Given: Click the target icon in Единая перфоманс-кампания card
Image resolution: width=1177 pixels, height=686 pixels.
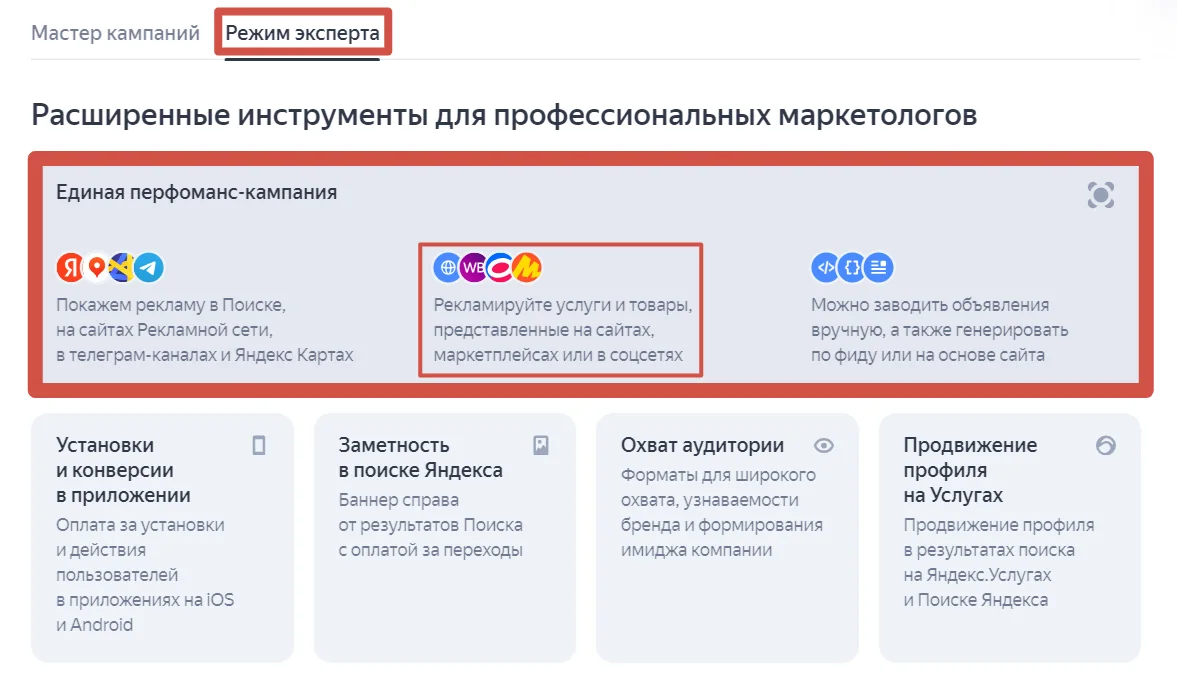Looking at the screenshot, I should [1100, 195].
